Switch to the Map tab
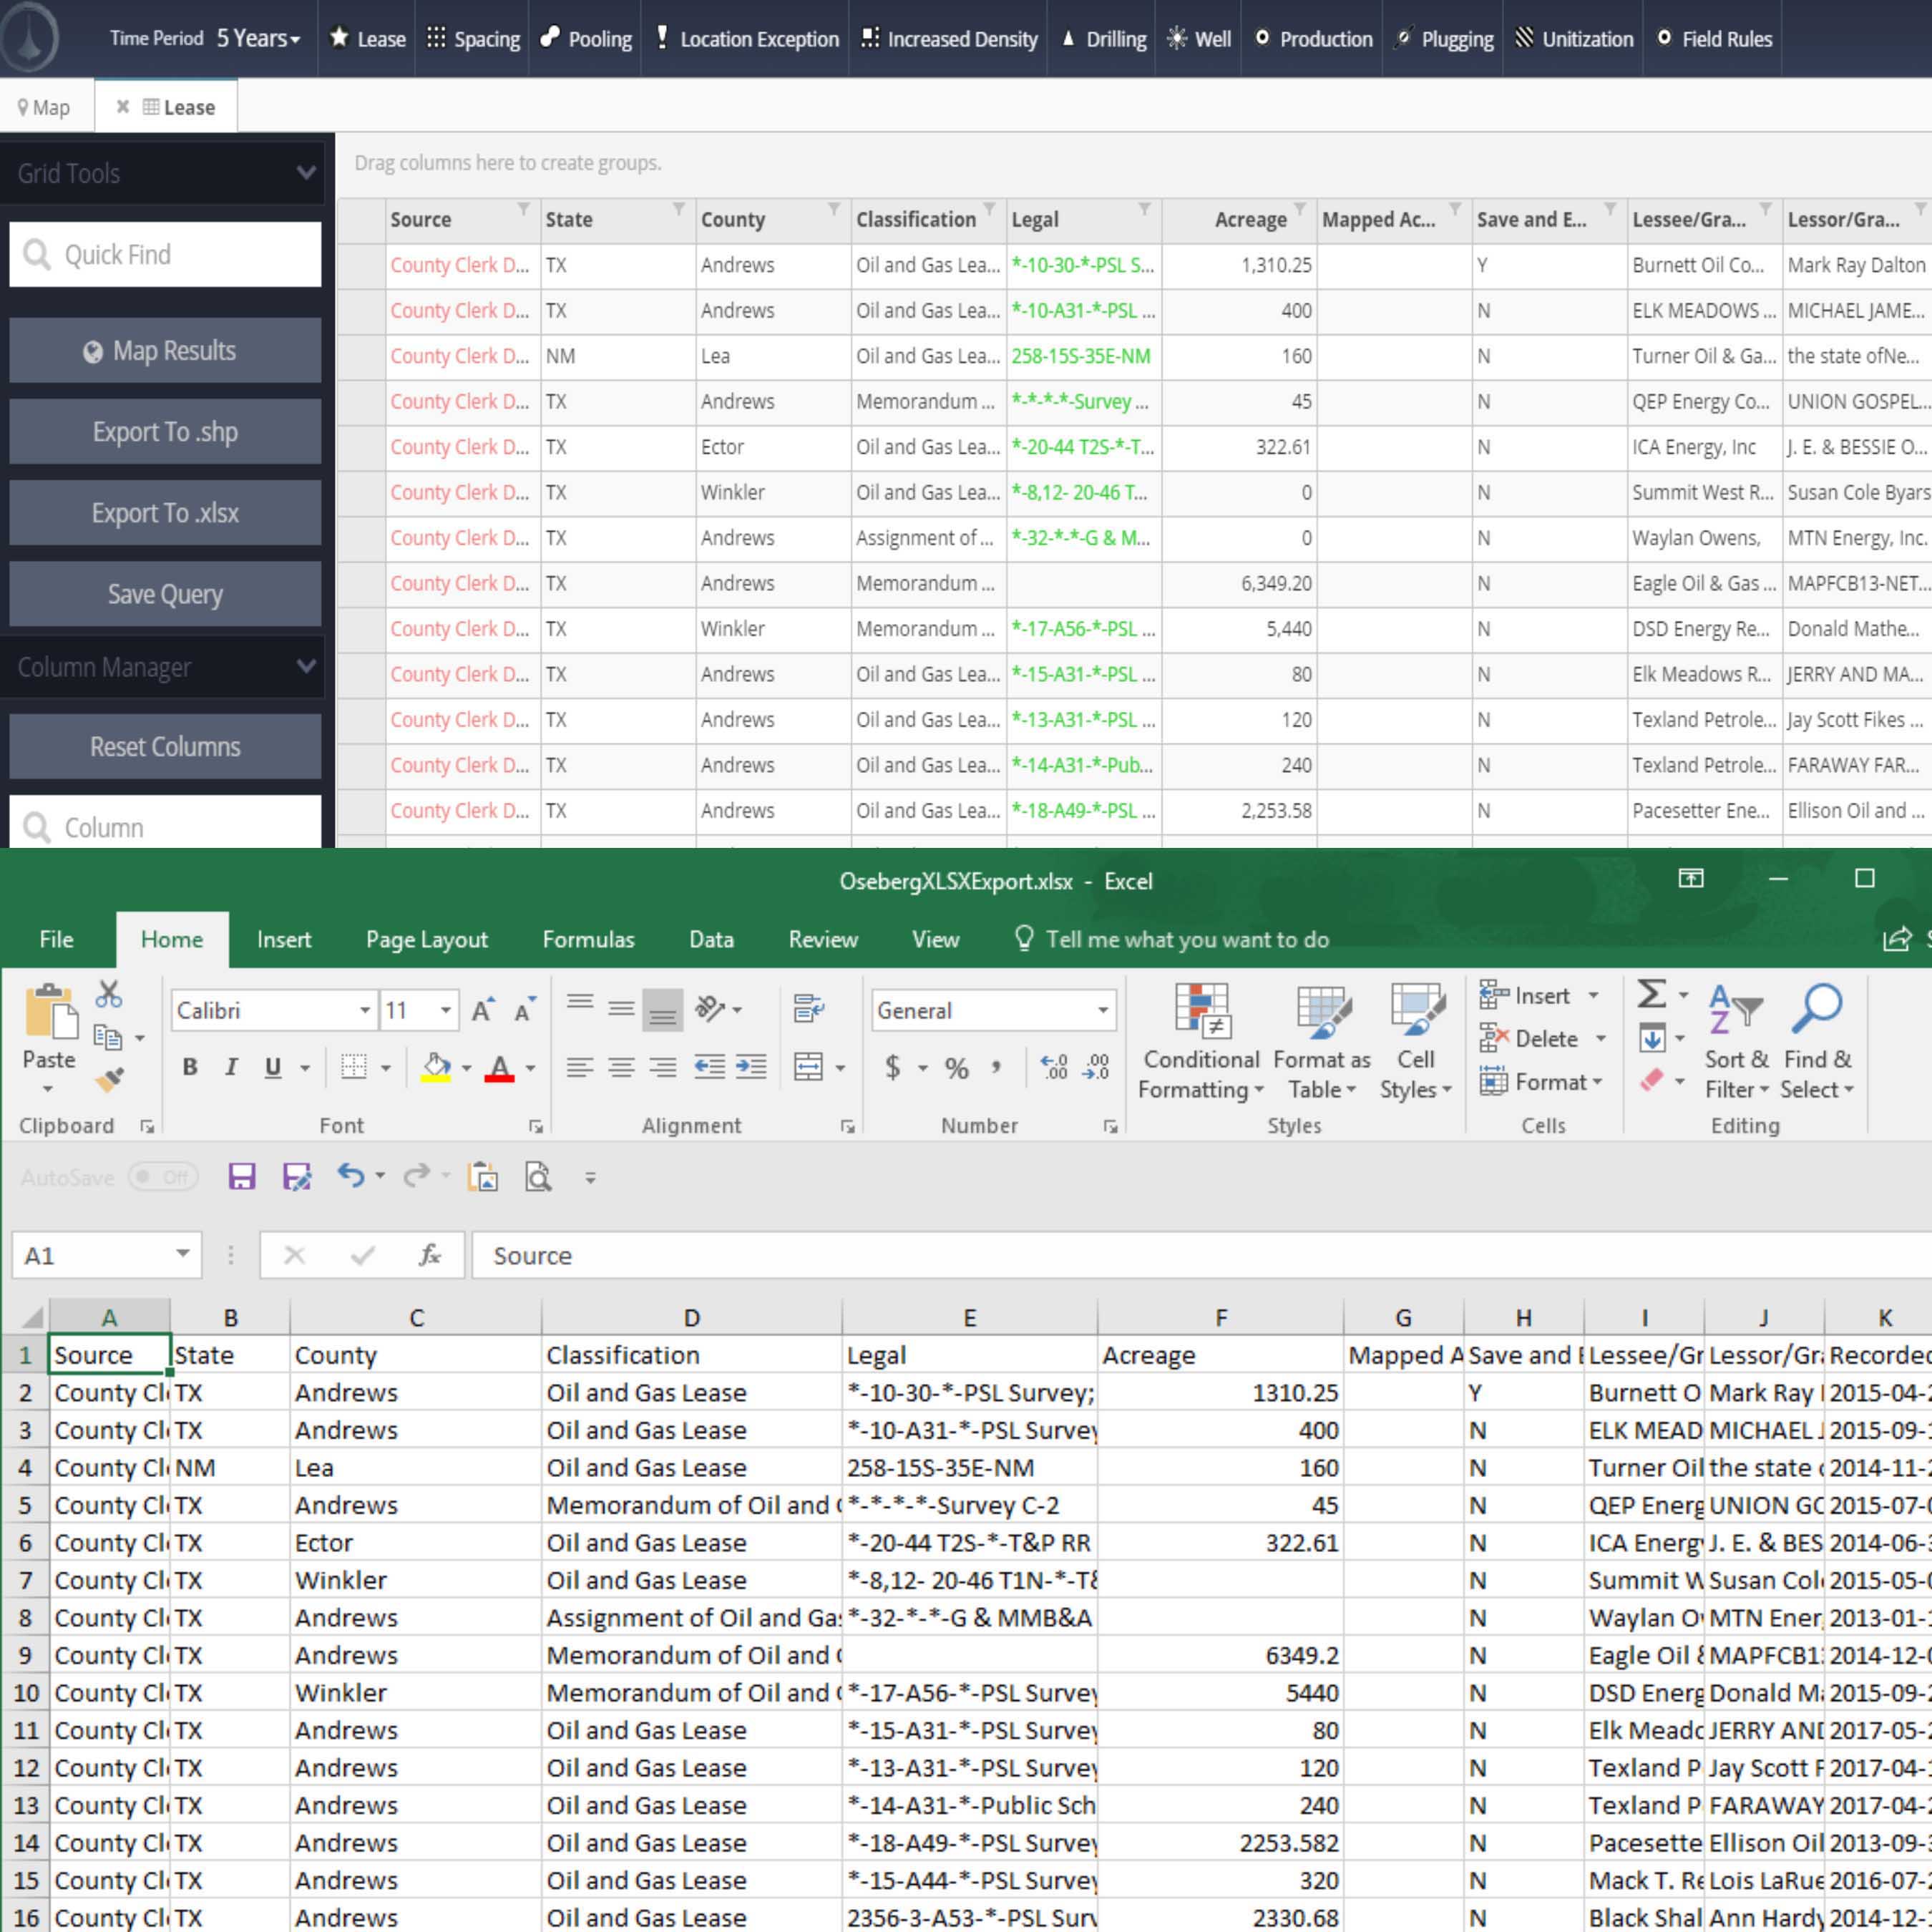The image size is (1932, 1932). [44, 107]
